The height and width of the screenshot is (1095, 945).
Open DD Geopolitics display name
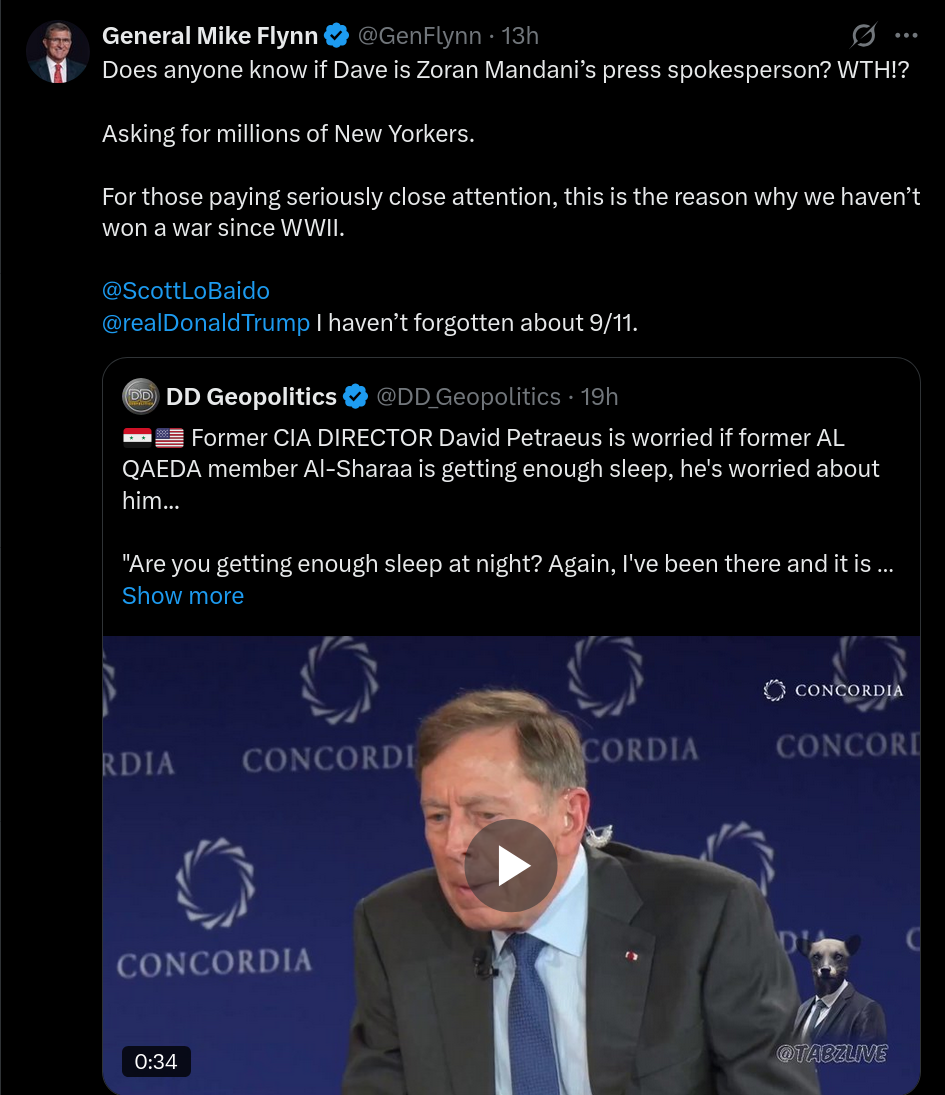coord(251,397)
